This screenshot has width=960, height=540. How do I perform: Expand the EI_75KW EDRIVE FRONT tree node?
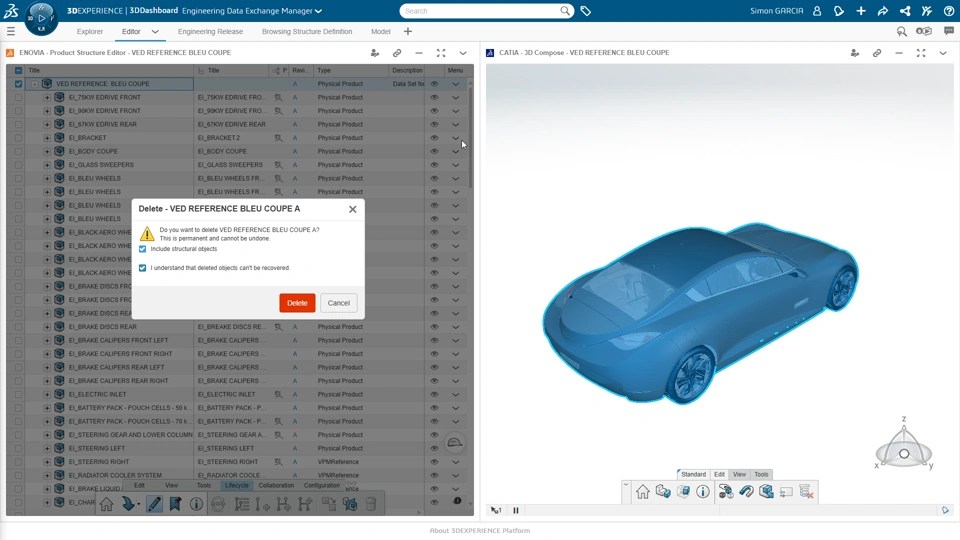point(47,97)
